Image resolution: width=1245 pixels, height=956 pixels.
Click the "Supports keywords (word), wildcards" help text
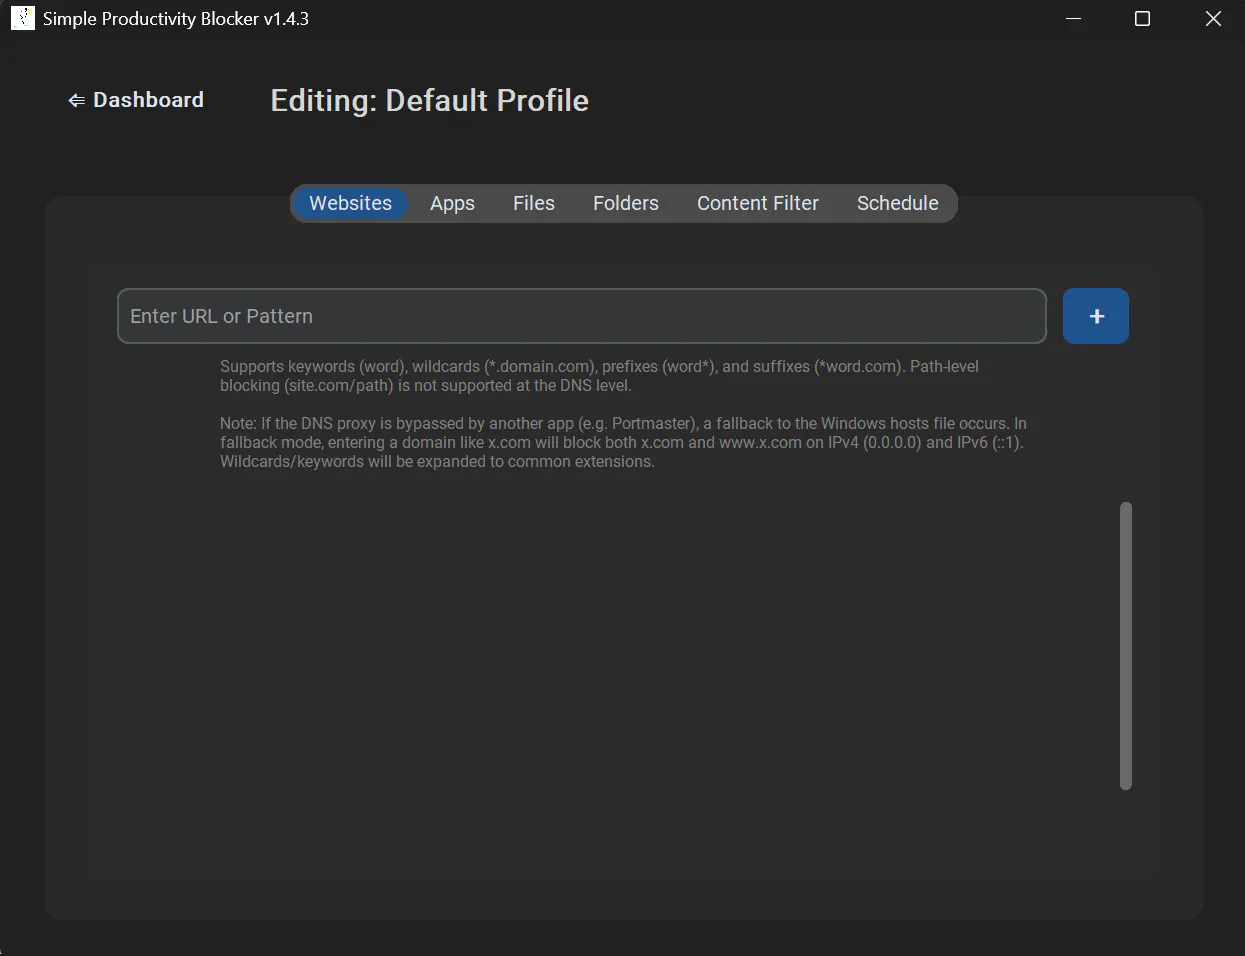point(600,376)
